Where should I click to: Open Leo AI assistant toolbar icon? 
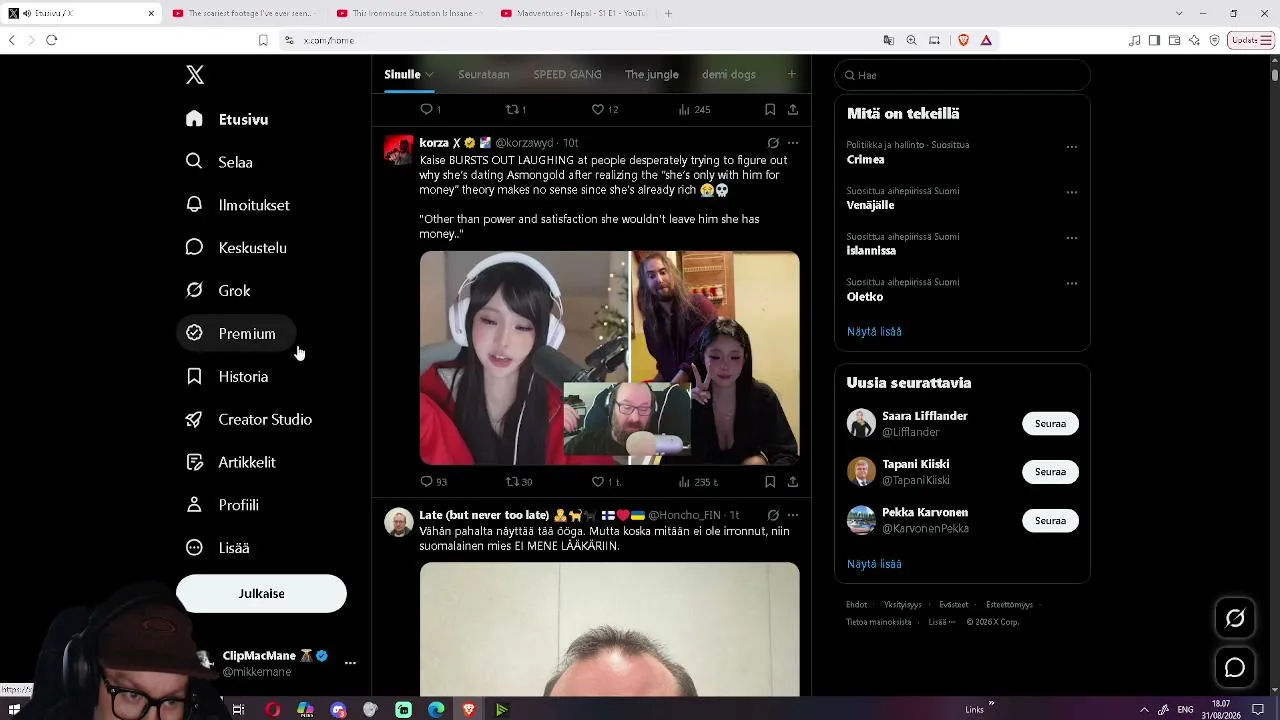tap(1194, 40)
